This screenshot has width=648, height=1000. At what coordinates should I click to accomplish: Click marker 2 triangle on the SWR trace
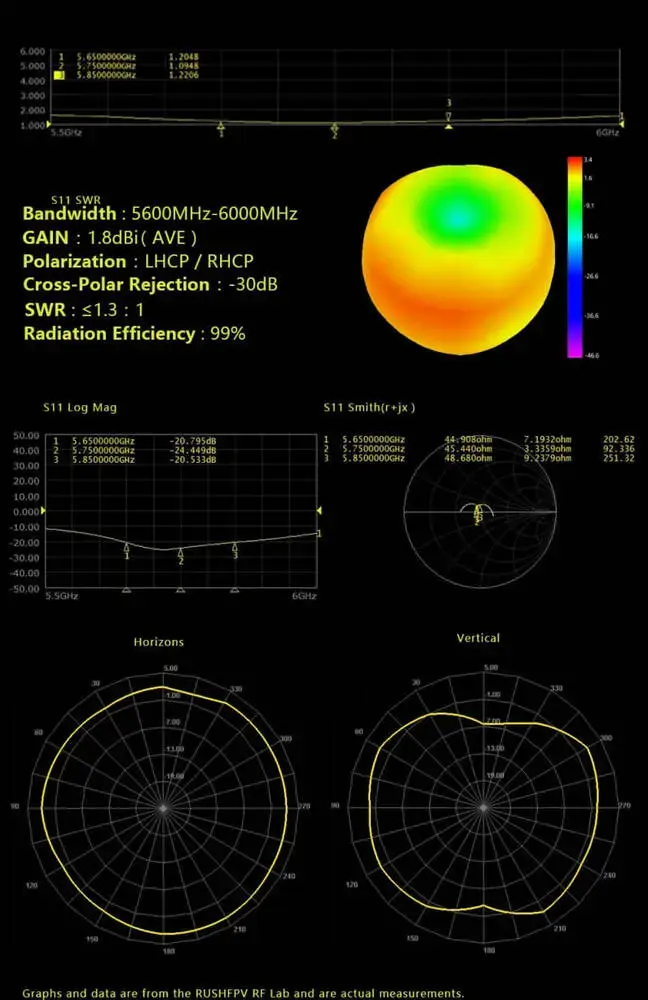click(x=335, y=128)
